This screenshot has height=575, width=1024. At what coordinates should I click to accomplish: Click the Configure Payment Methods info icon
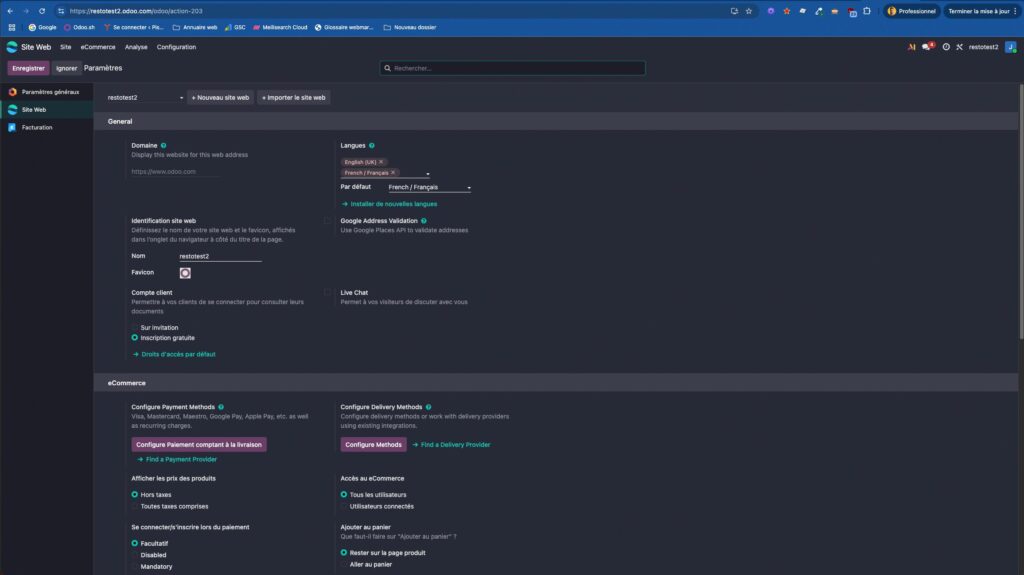[221, 407]
